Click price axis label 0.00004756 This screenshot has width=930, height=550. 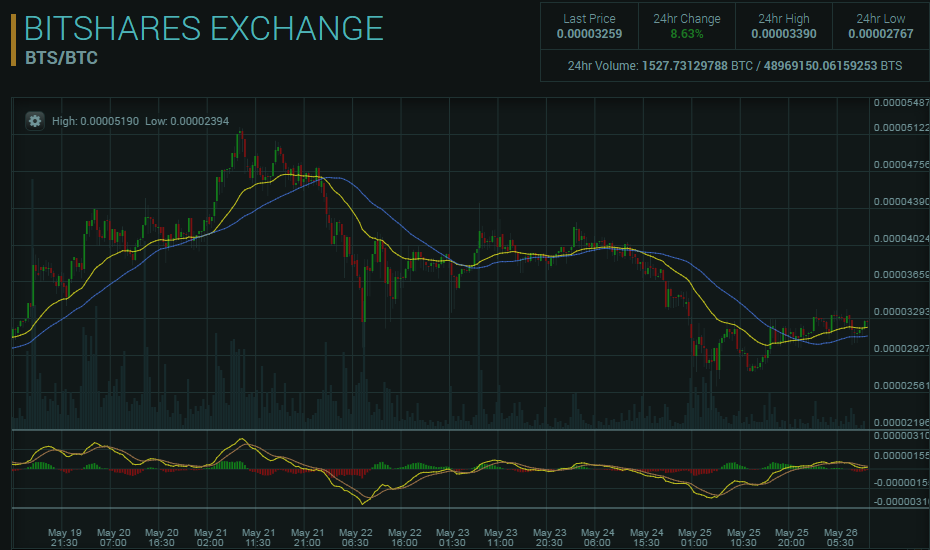pyautogui.click(x=902, y=165)
